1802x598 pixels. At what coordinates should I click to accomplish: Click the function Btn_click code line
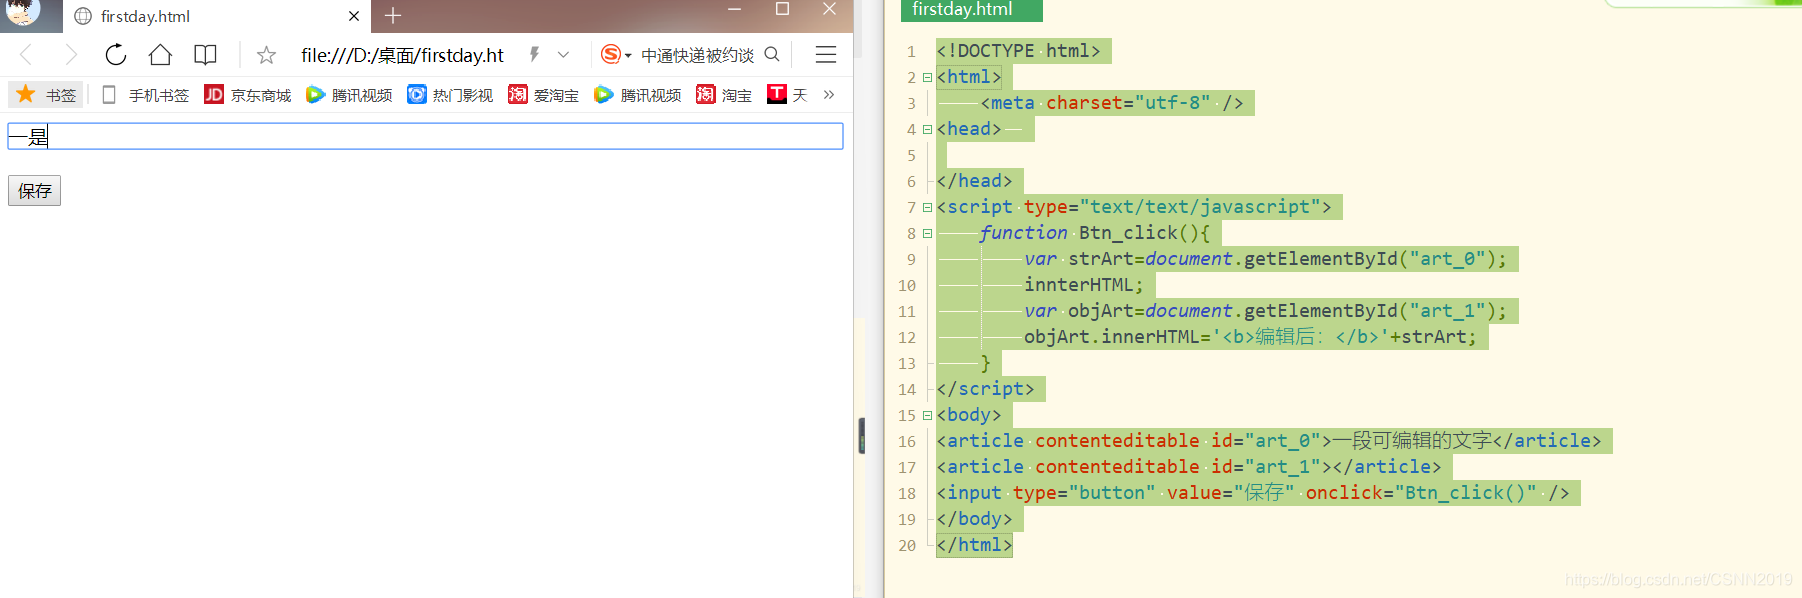click(x=1094, y=233)
